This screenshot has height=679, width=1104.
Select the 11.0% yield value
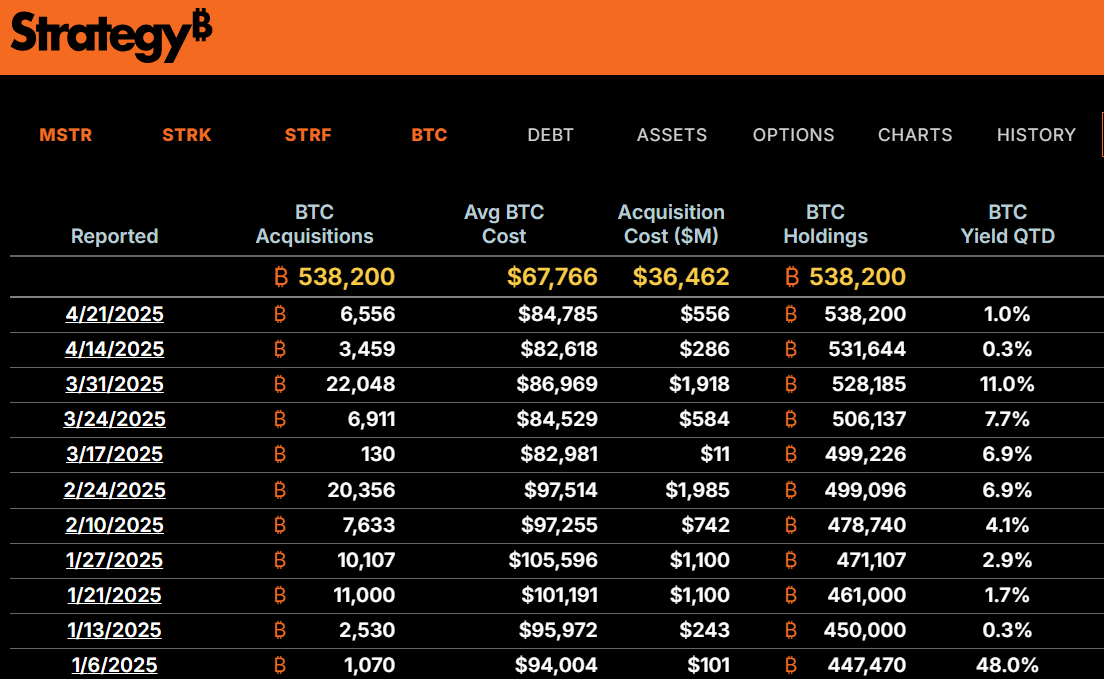pos(1008,385)
